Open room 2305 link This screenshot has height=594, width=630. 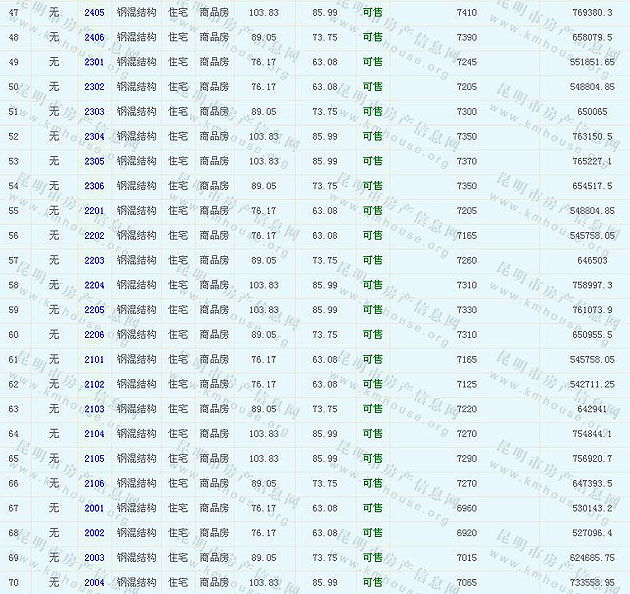pyautogui.click(x=94, y=161)
